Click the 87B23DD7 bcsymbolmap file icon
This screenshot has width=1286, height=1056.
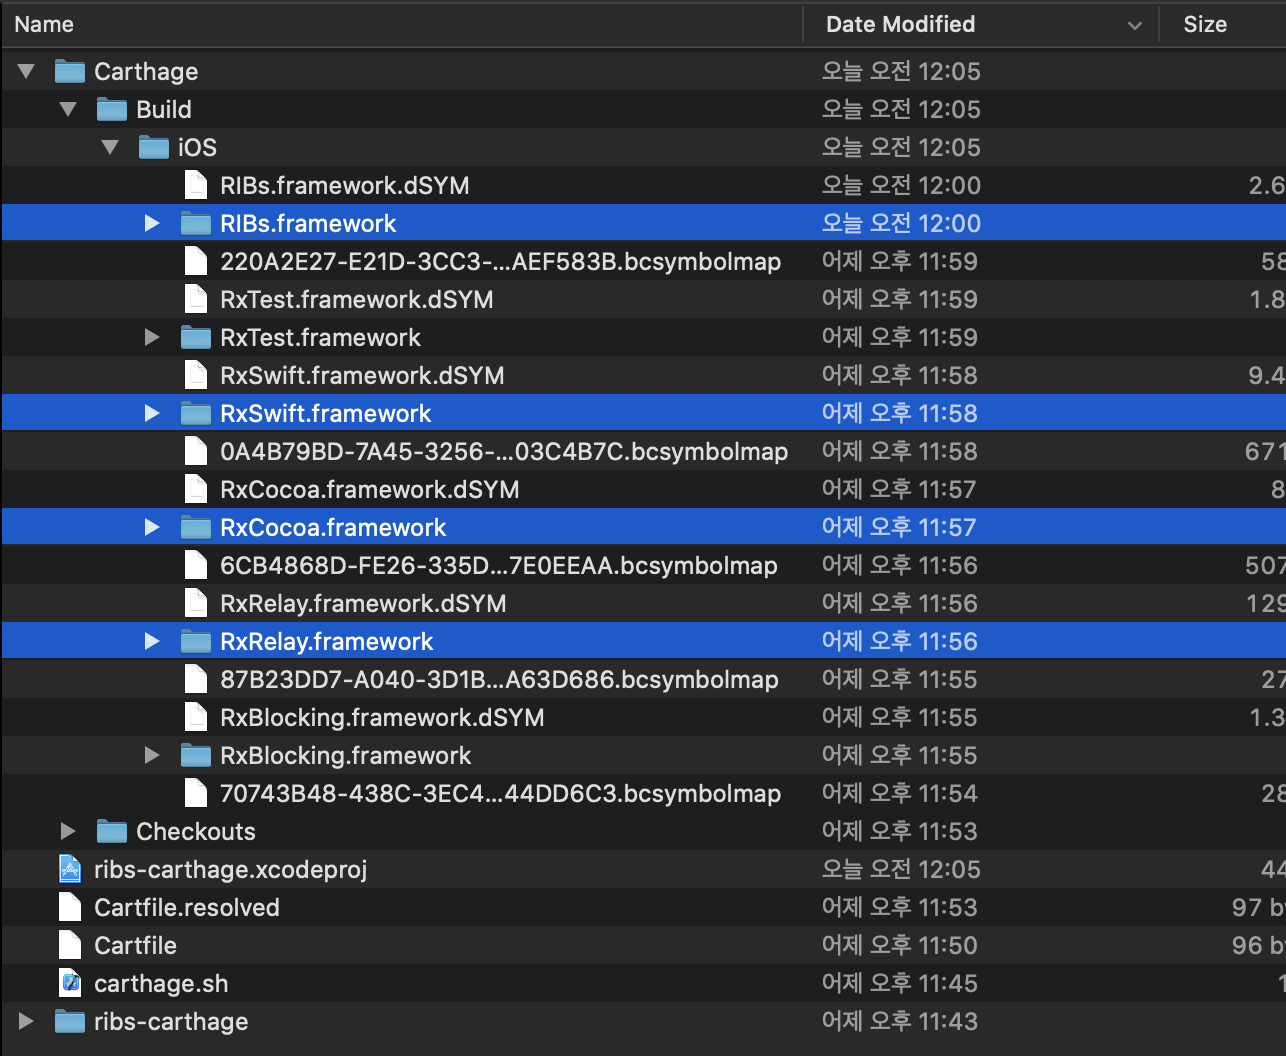(196, 679)
